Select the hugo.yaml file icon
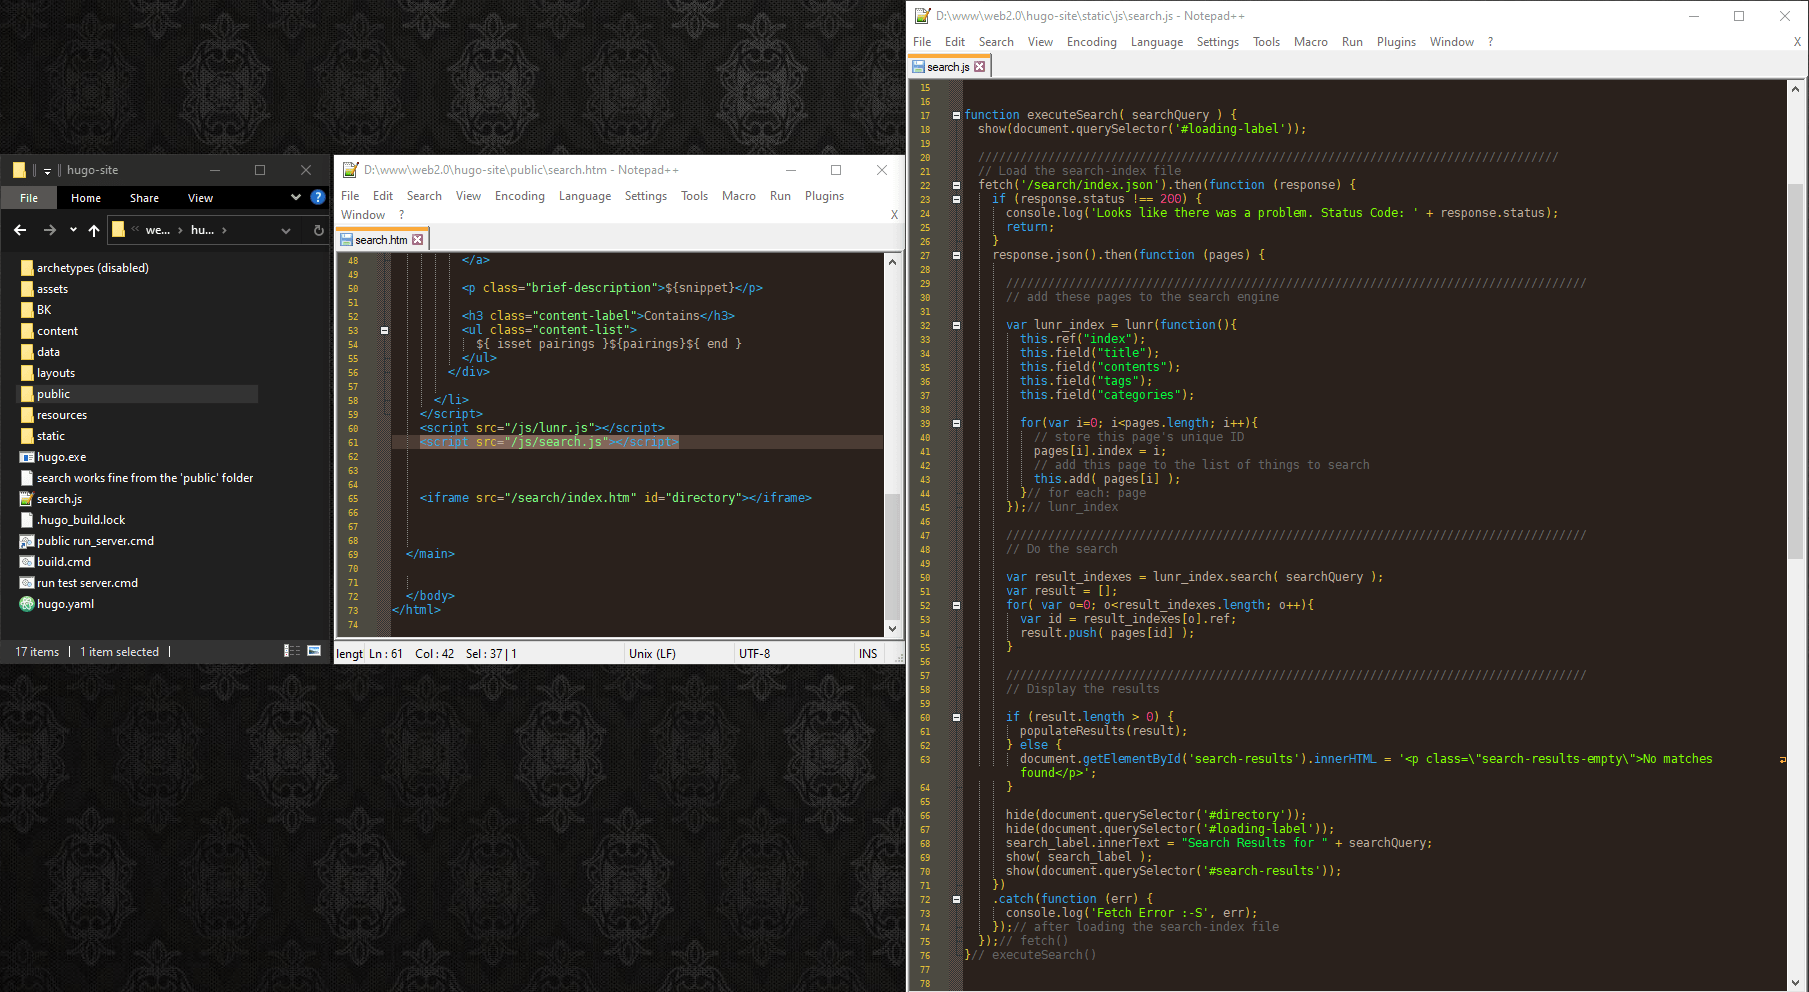The width and height of the screenshot is (1809, 992). (x=27, y=604)
